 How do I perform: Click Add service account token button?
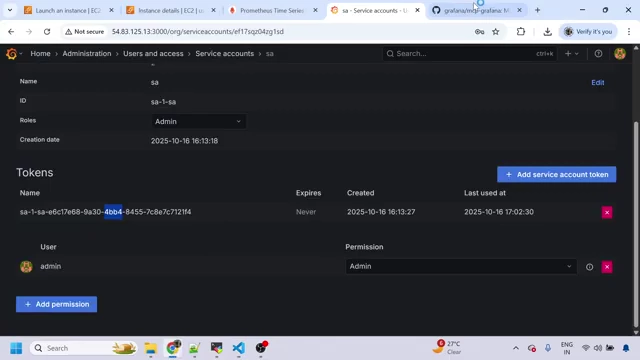556,174
